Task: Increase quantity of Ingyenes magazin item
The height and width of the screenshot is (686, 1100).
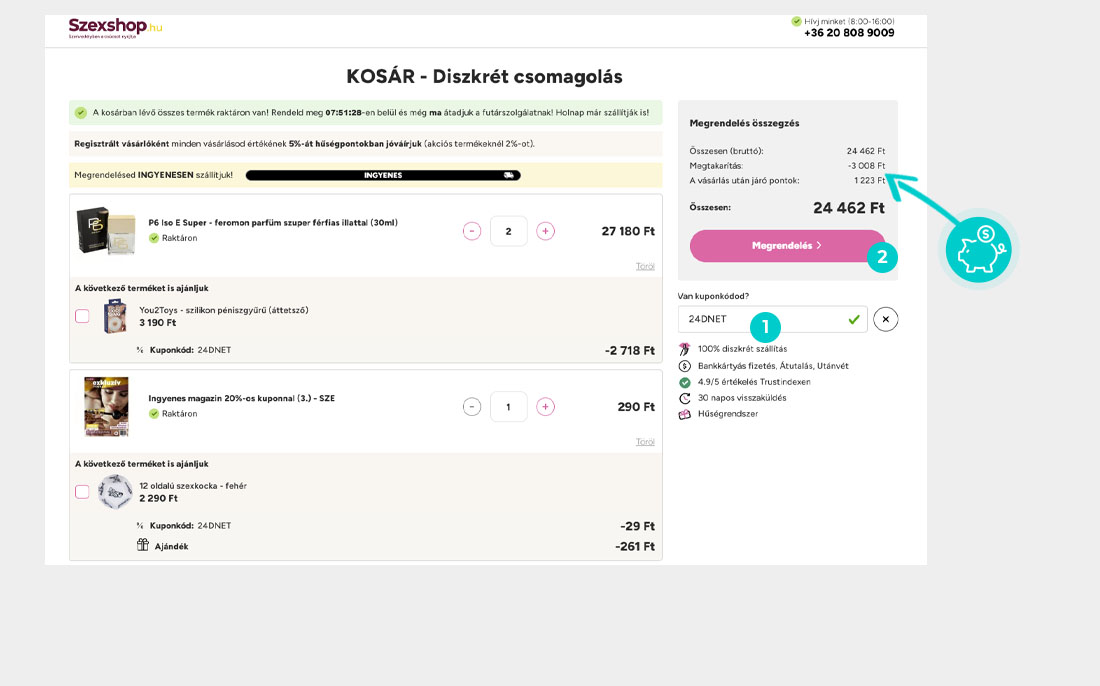Action: (545, 407)
